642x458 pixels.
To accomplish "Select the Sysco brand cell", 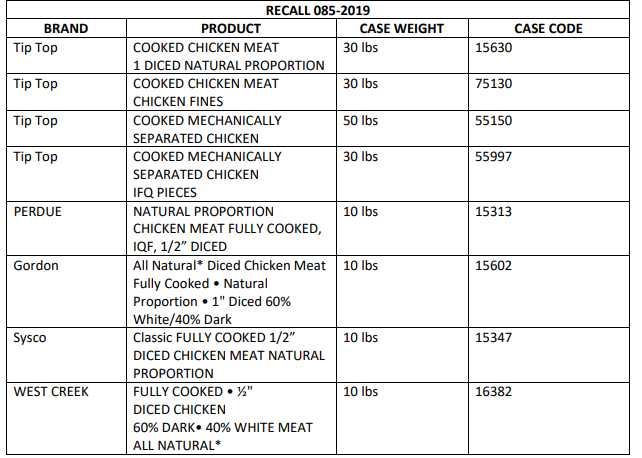I will tap(32, 337).
